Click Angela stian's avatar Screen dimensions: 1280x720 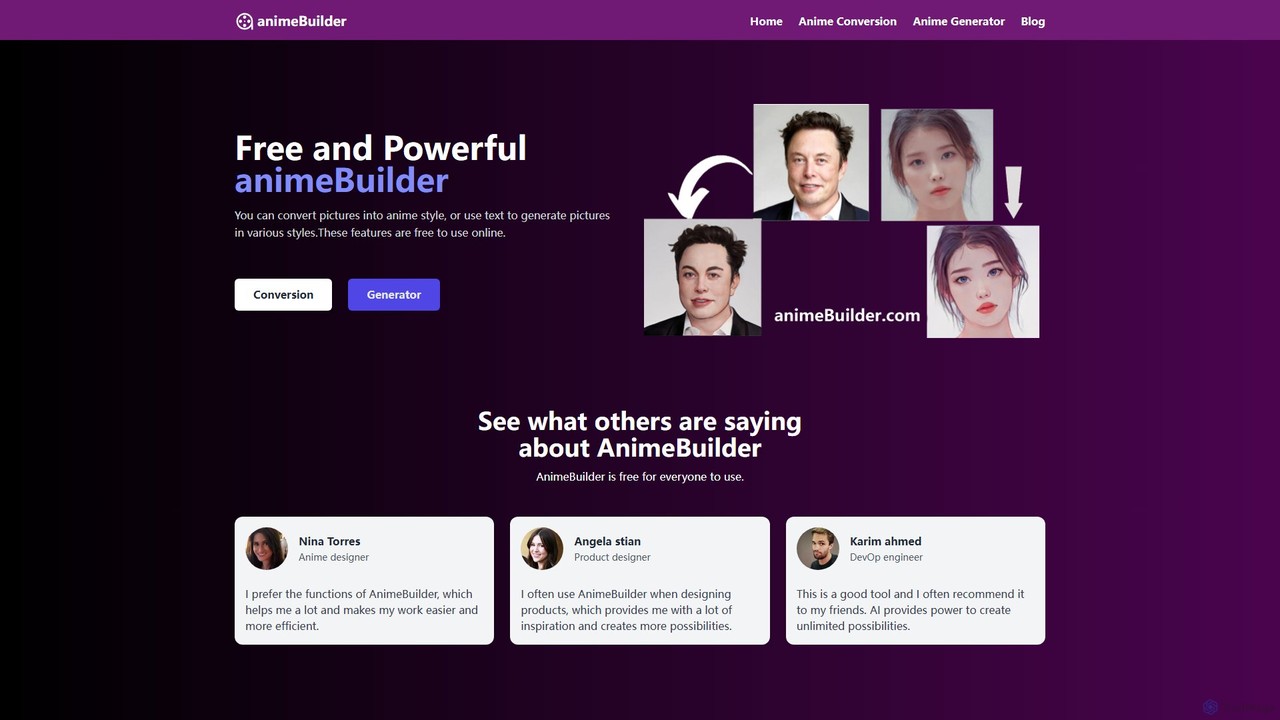542,549
